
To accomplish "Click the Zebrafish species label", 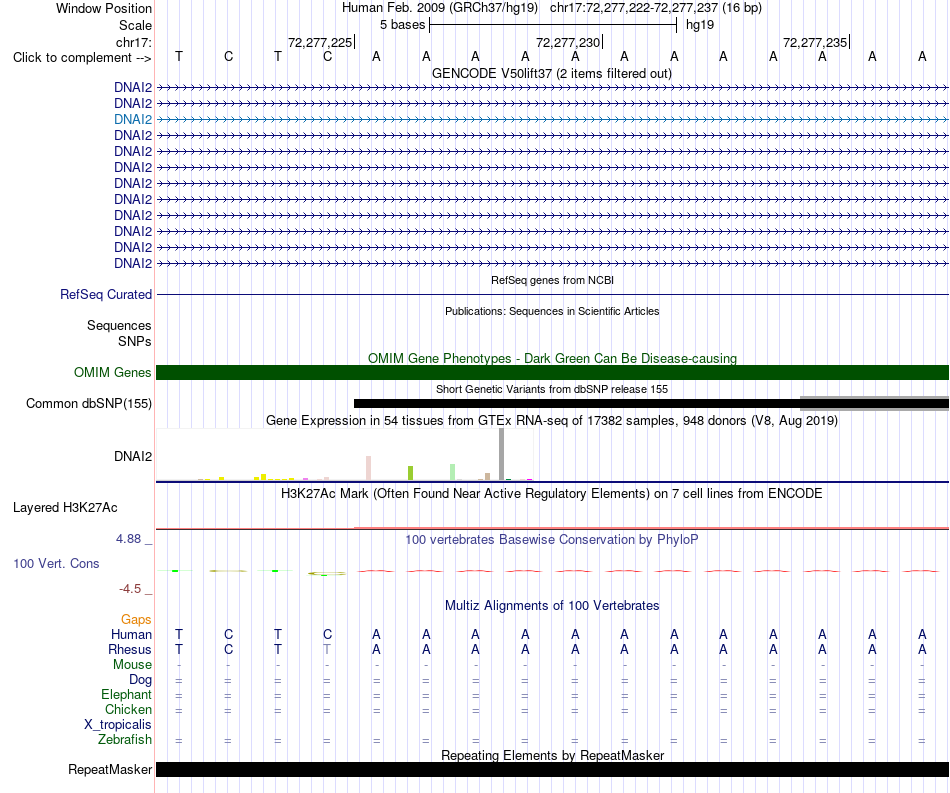I will coord(125,740).
